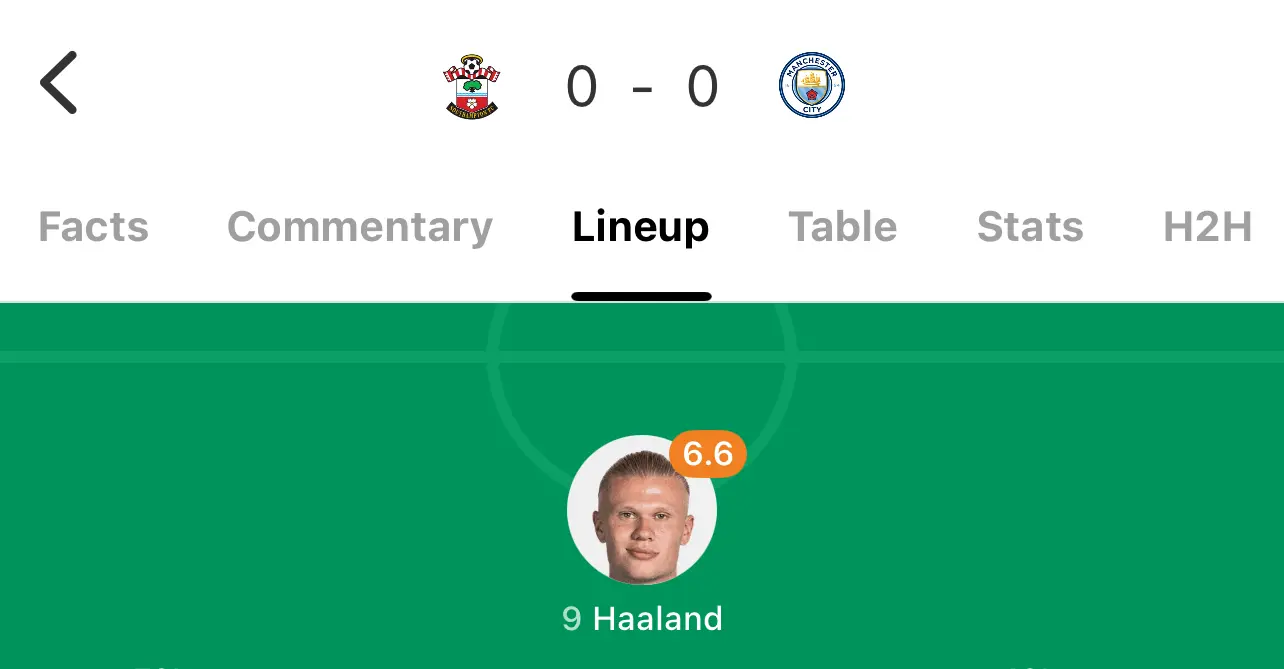Image resolution: width=1284 pixels, height=669 pixels.
Task: Switch to the Facts tab
Action: tap(93, 227)
